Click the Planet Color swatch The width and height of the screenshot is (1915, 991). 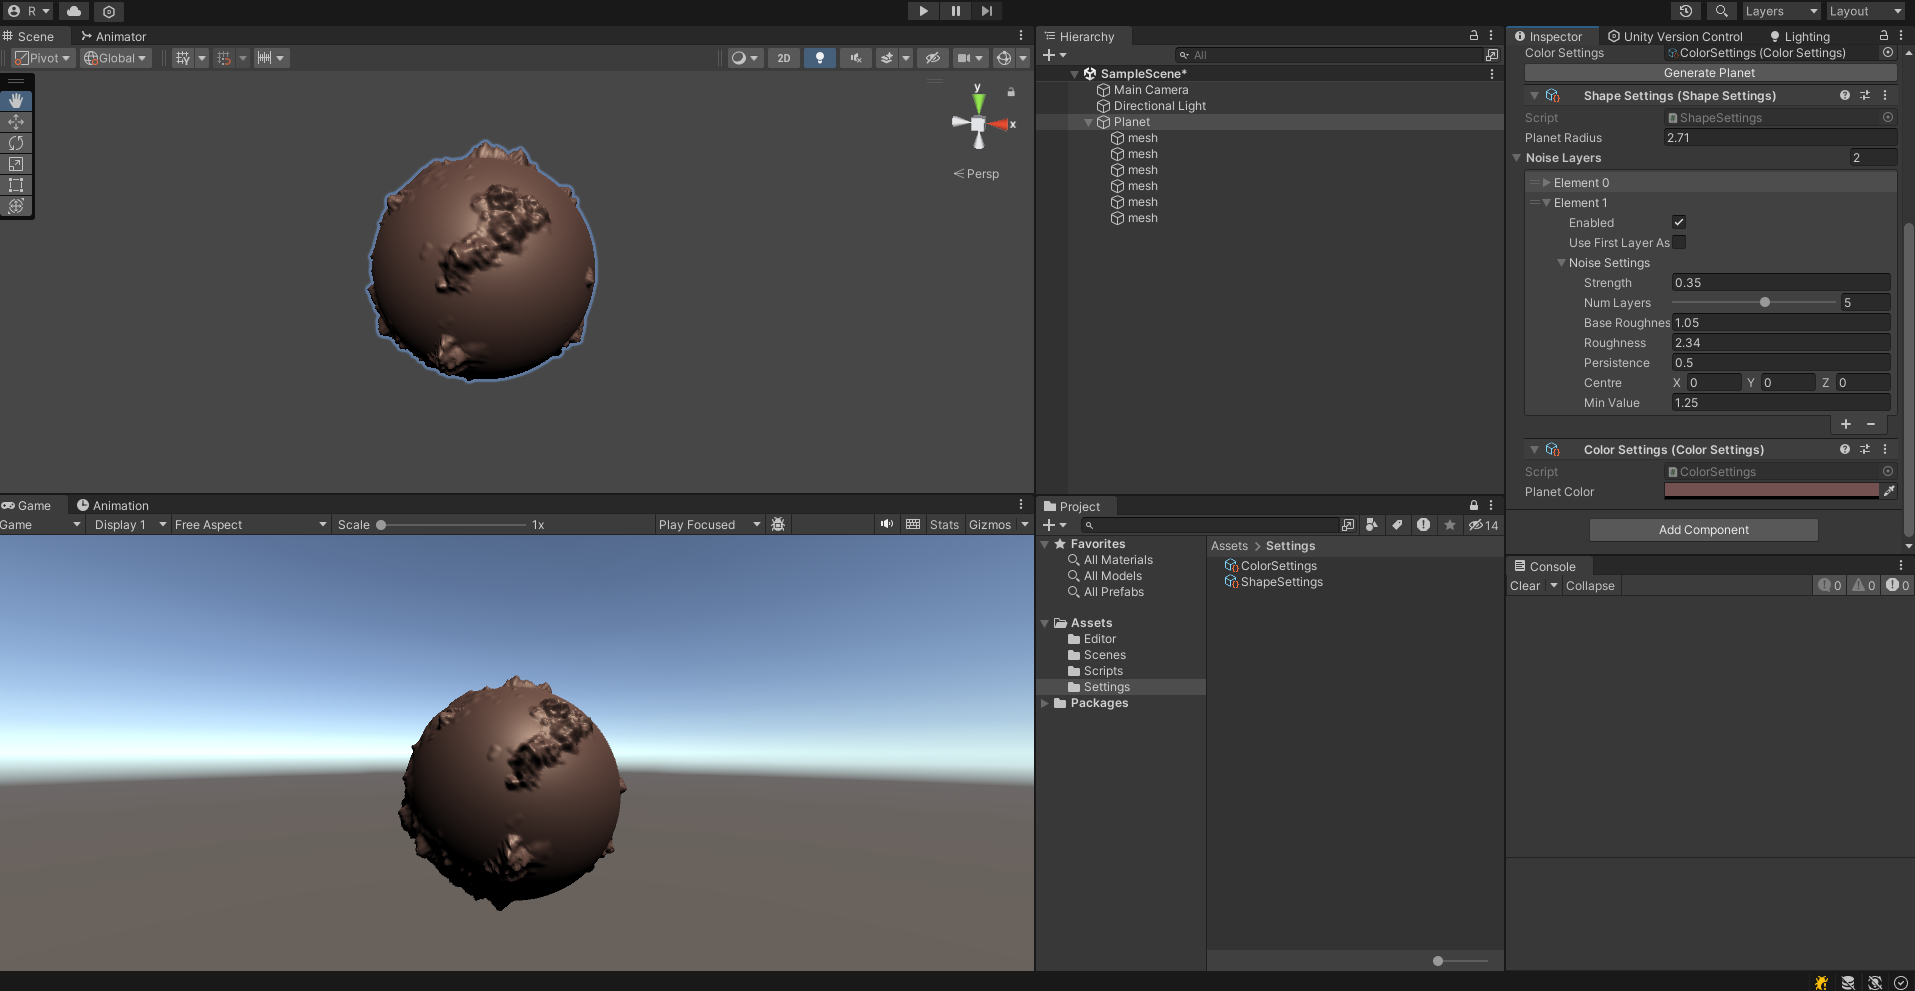point(1771,491)
